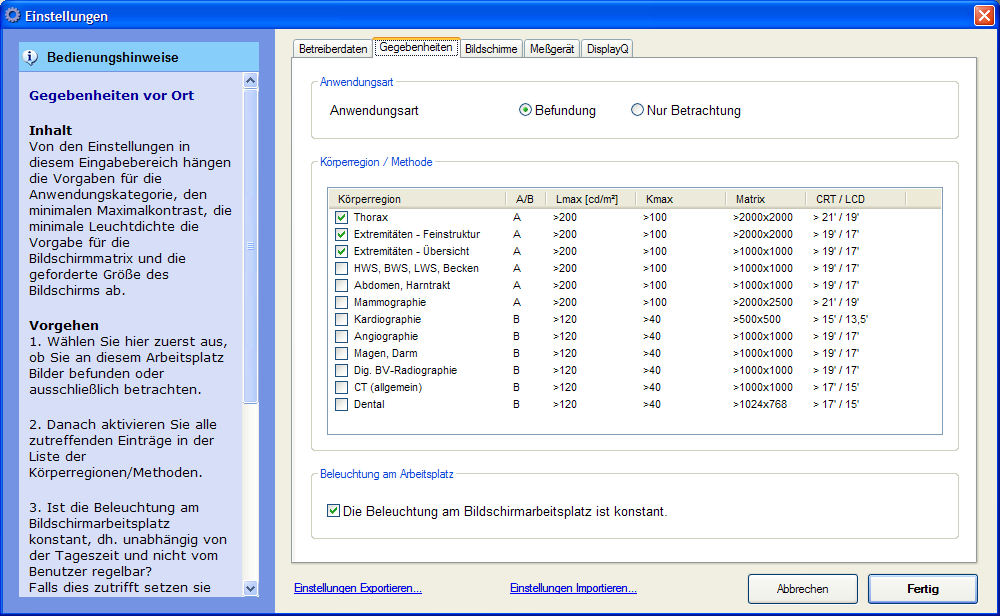Click Magen, Darm category letter B
1000x616 pixels.
[x=517, y=353]
